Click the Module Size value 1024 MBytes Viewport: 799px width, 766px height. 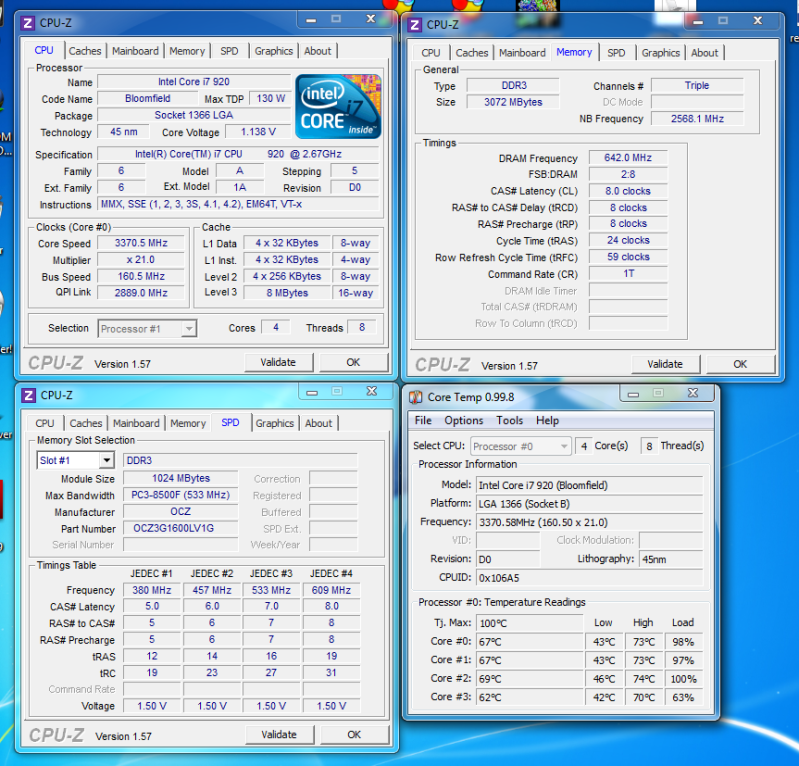tap(180, 478)
